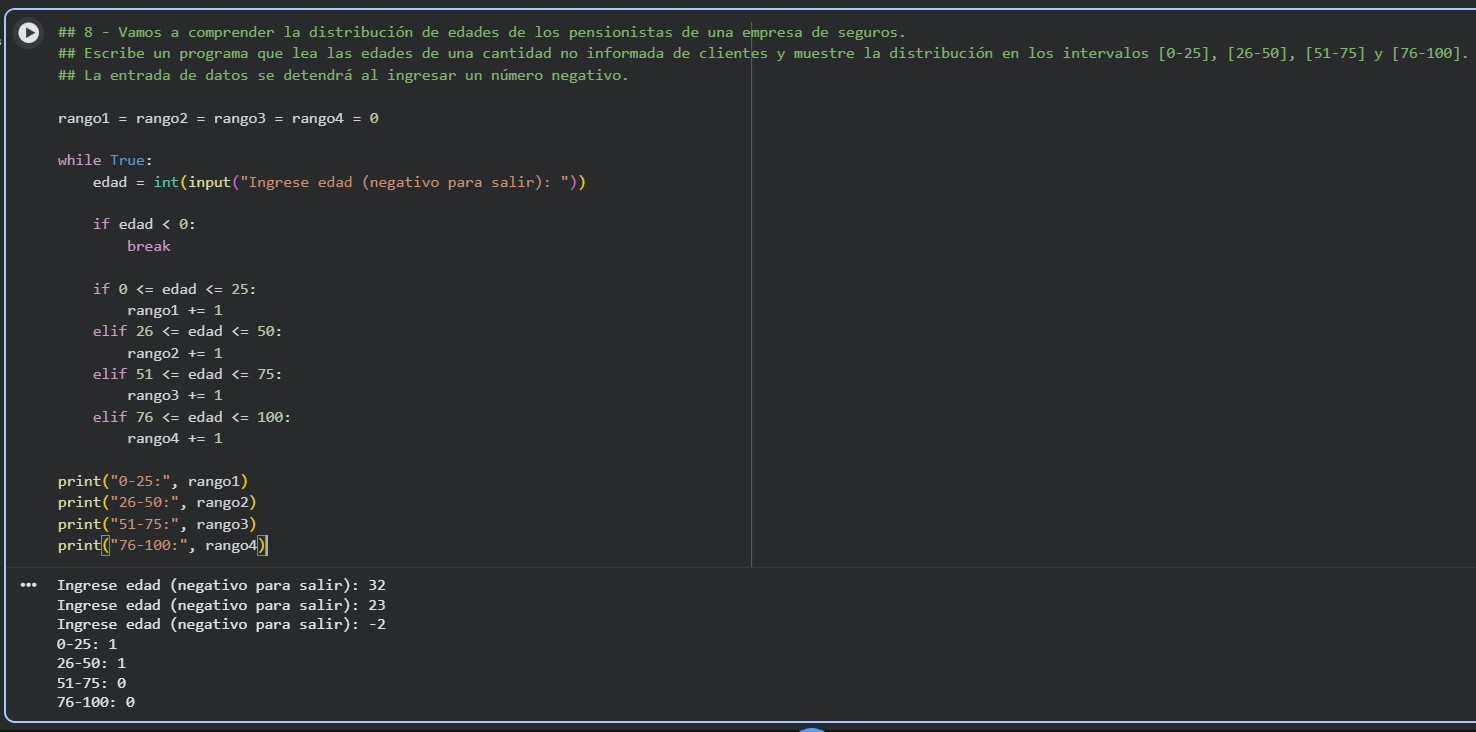Click the 'elif 26 <= edad <= 50:' line
1476x732 pixels.
point(187,331)
